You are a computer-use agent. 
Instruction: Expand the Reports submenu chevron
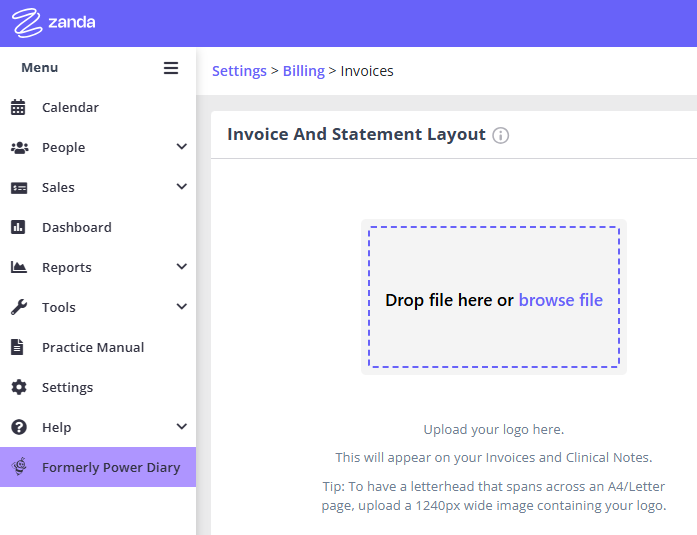[181, 266]
